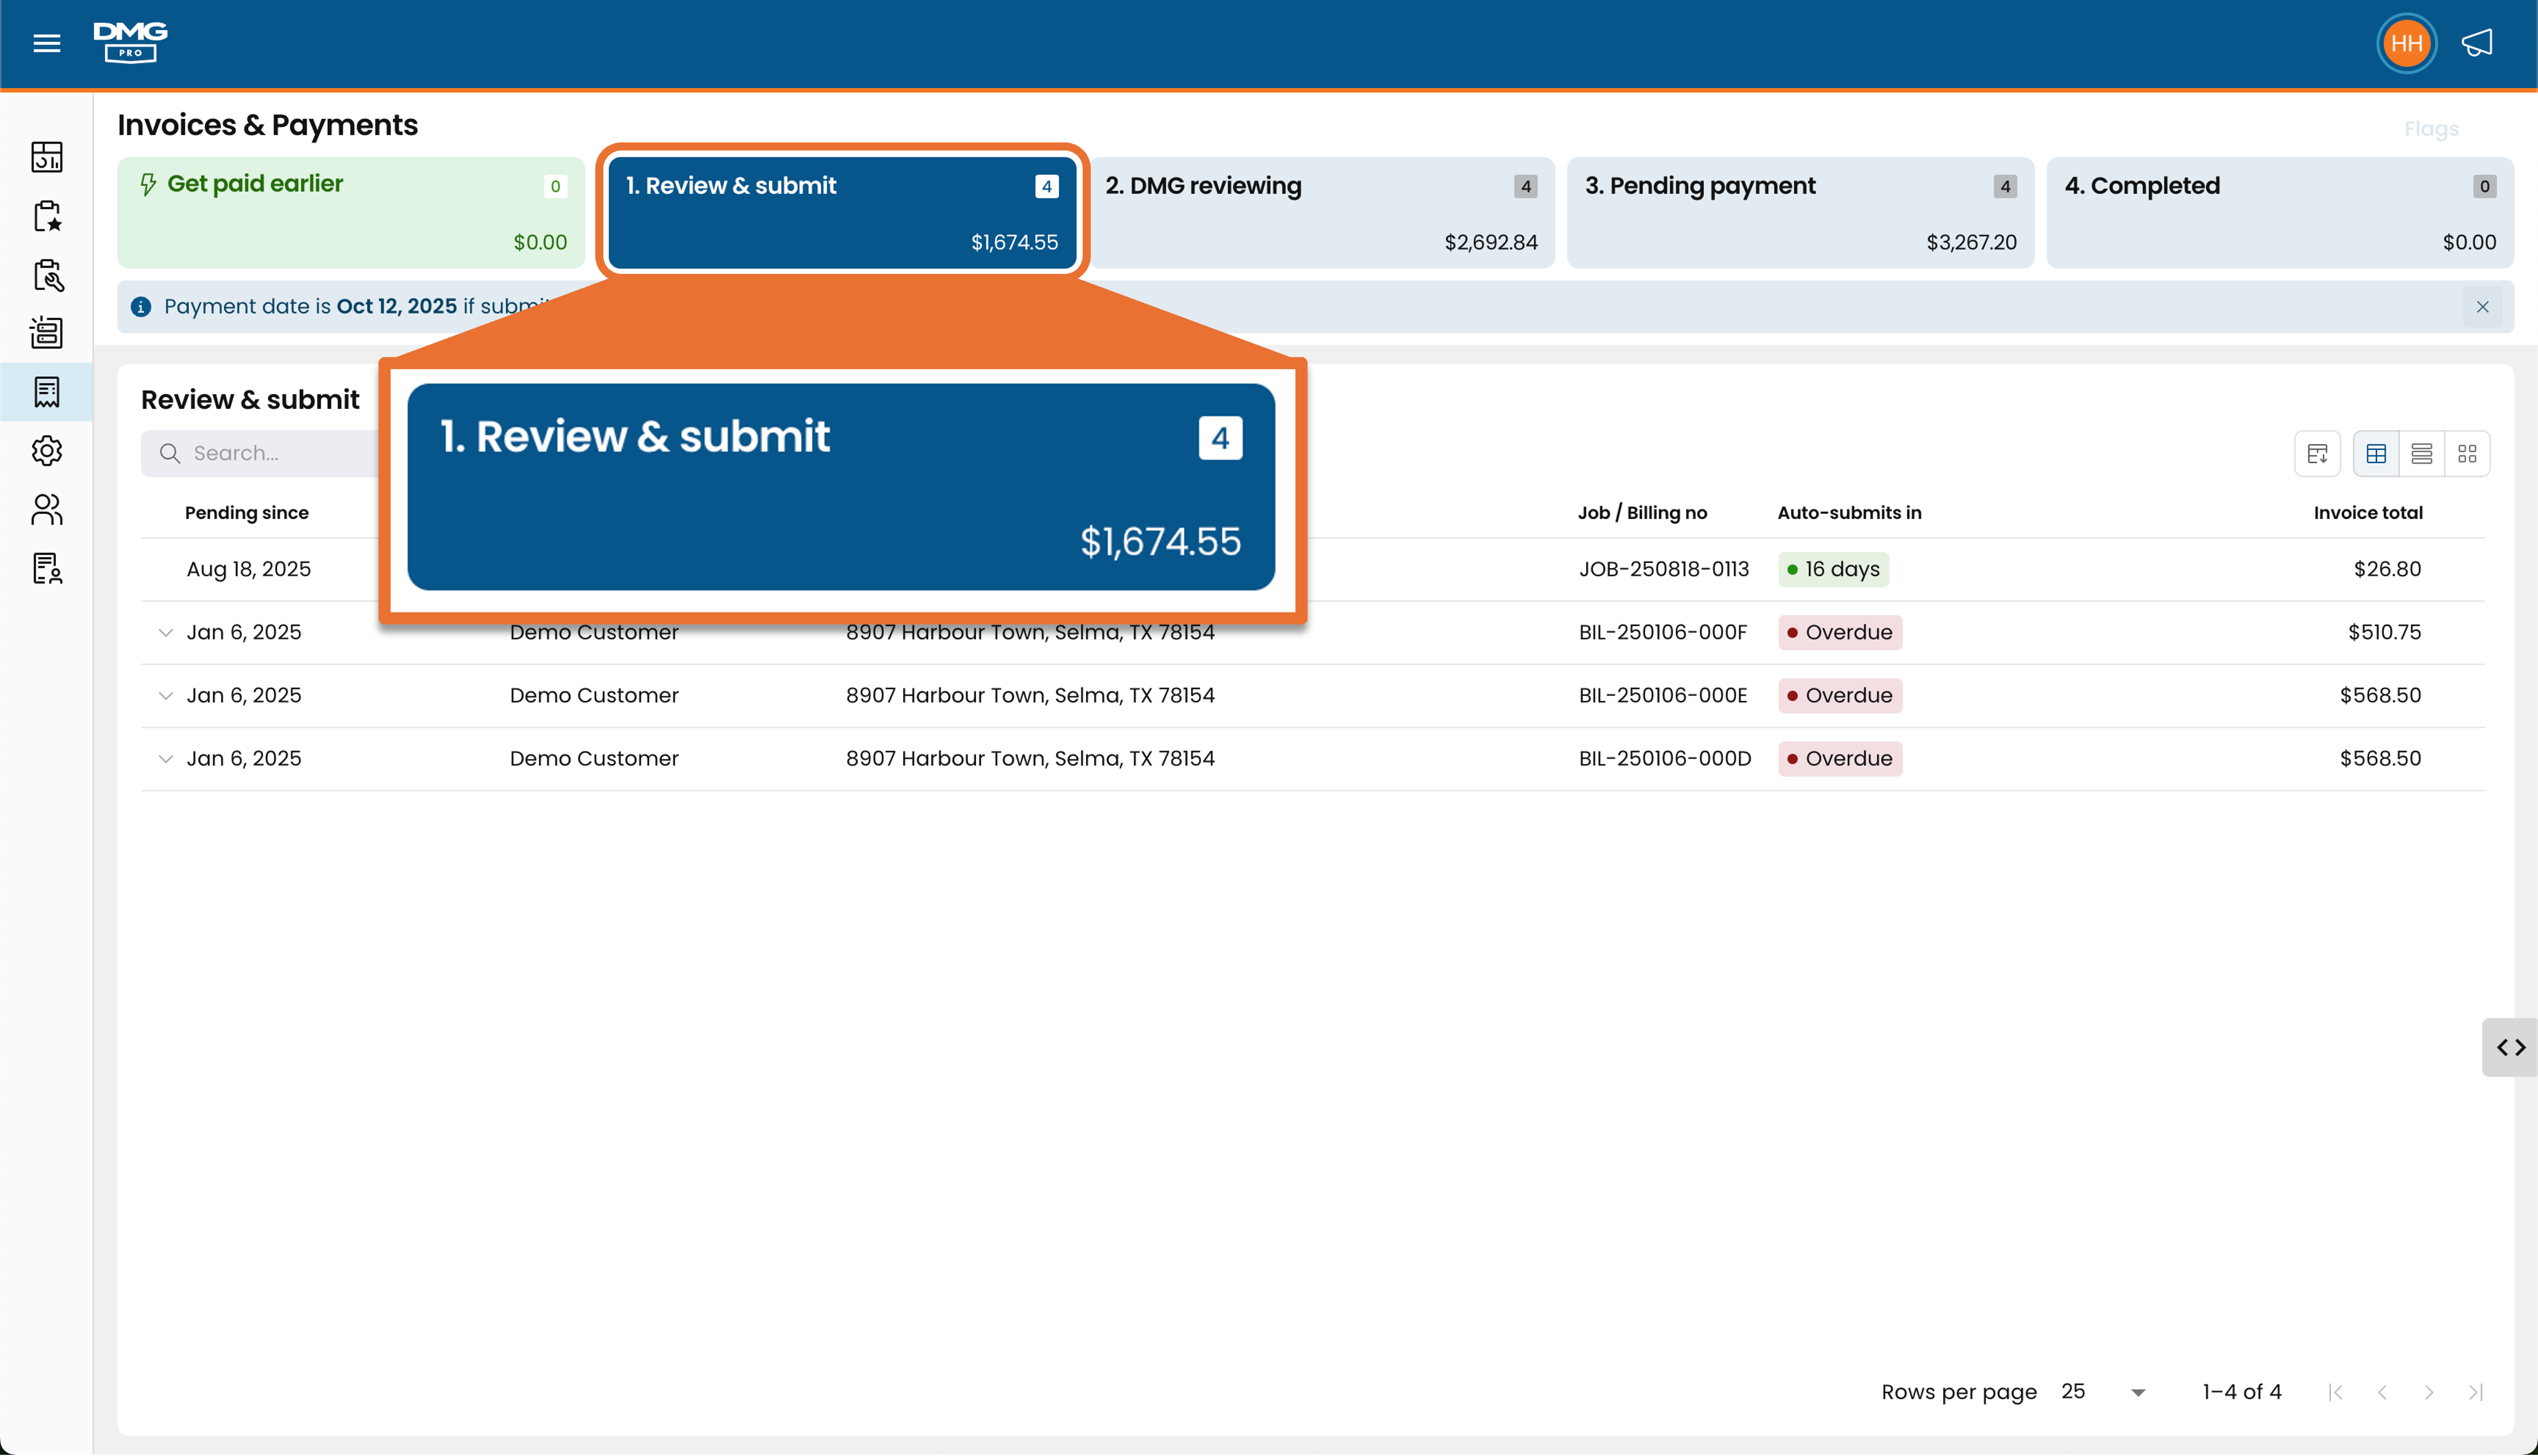
Task: Open the clipboard wrench sidebar icon
Action: coord(46,274)
